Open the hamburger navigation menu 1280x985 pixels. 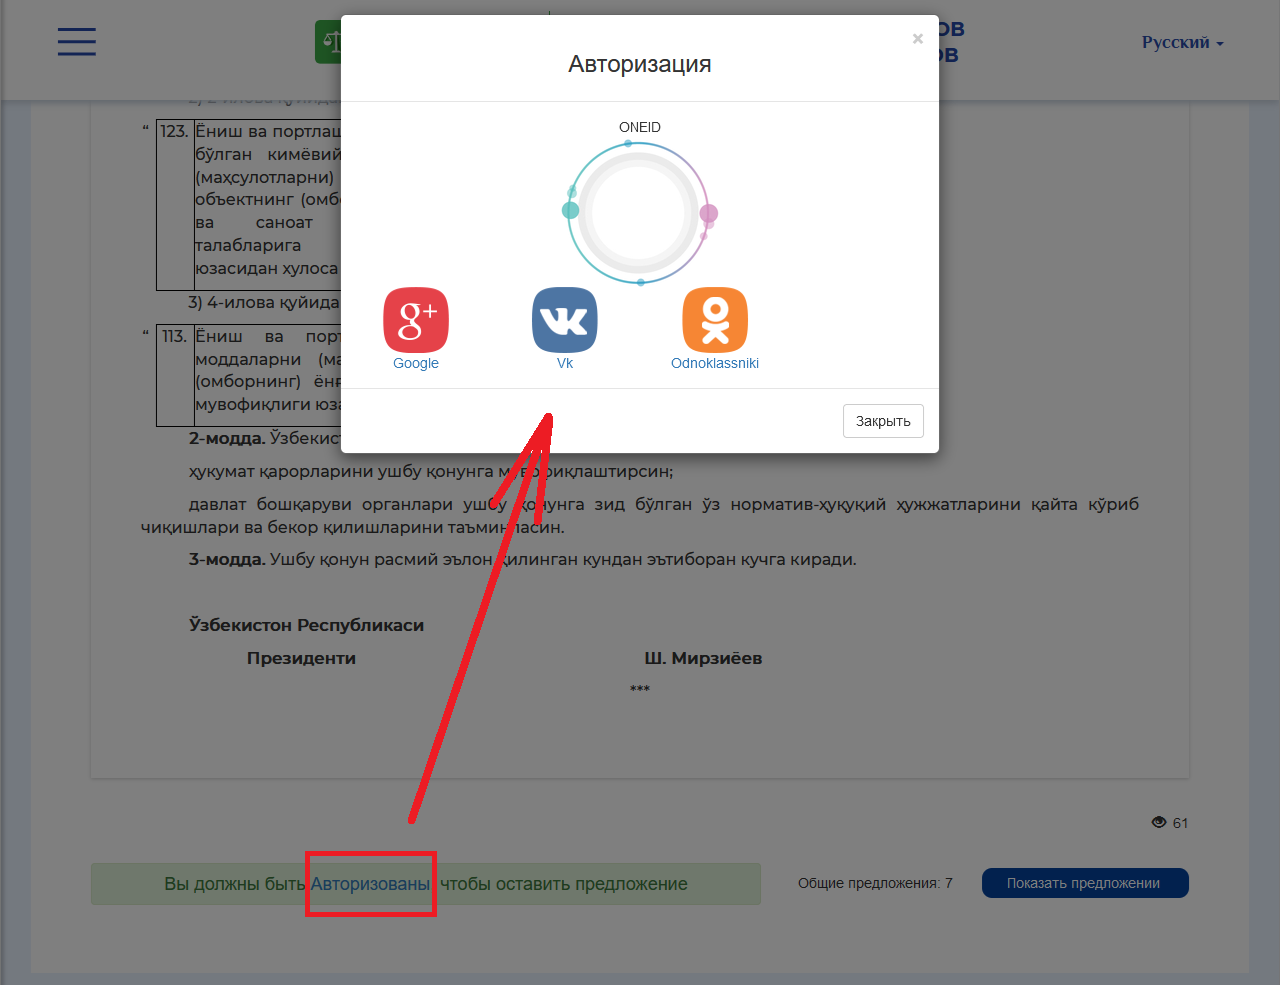pos(77,42)
